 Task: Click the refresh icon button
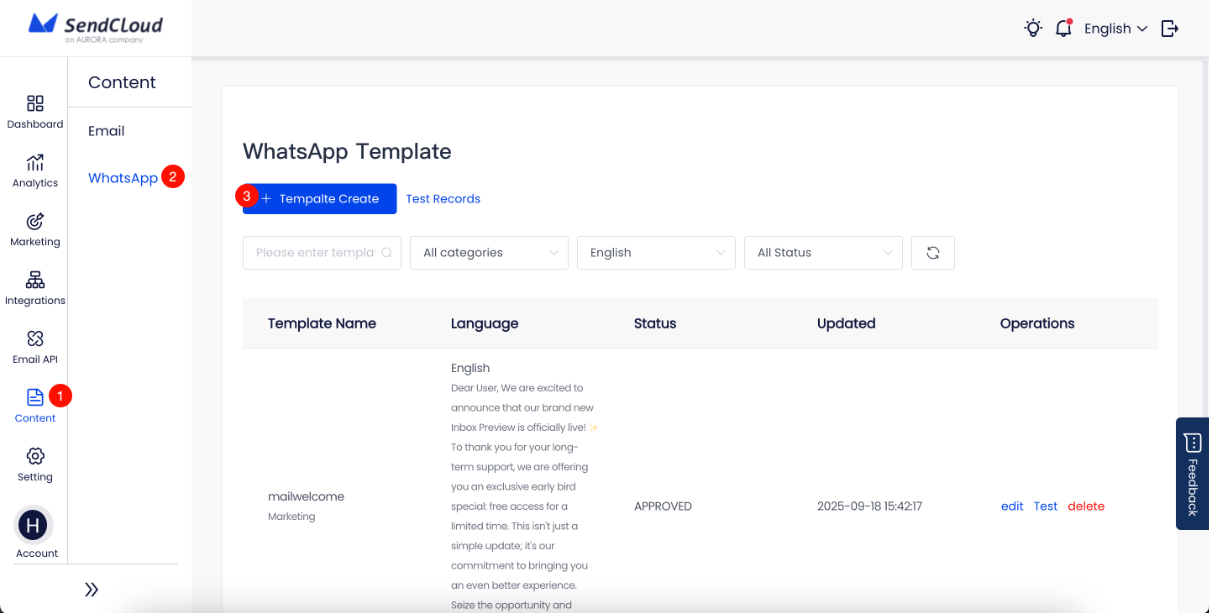coord(933,253)
